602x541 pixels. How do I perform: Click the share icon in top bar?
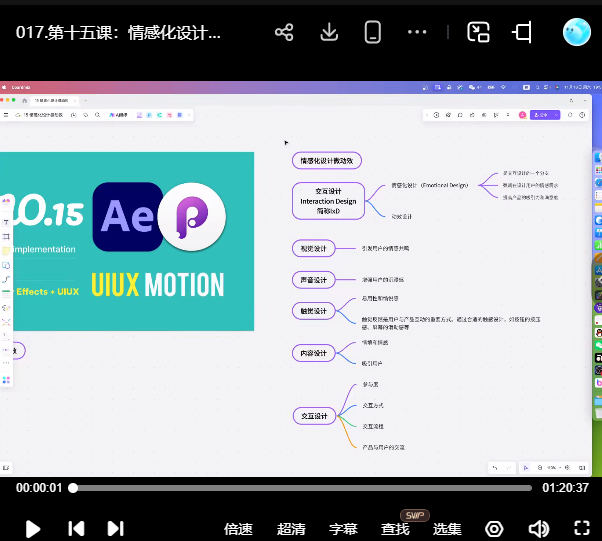pos(284,32)
